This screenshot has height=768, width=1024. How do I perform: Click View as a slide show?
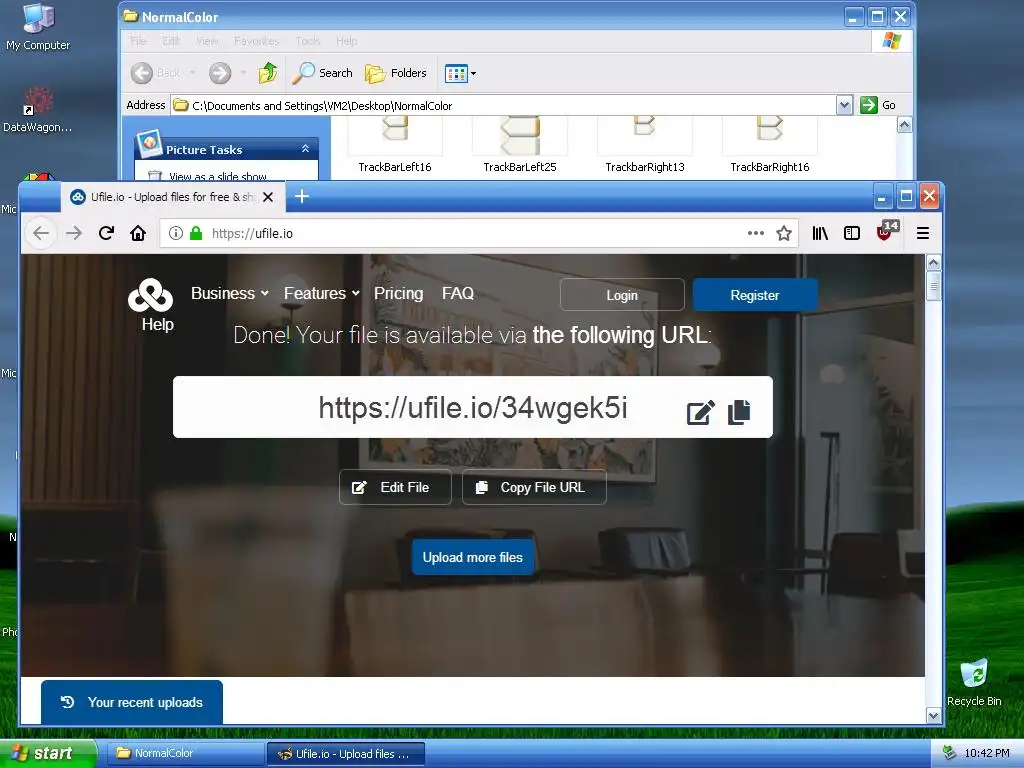[x=217, y=176]
